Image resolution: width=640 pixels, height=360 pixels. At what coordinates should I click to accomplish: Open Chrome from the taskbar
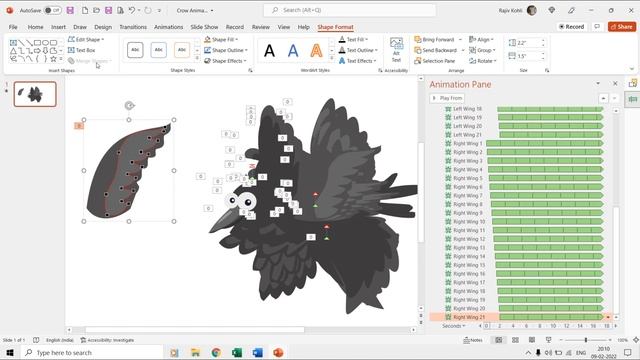[216, 352]
